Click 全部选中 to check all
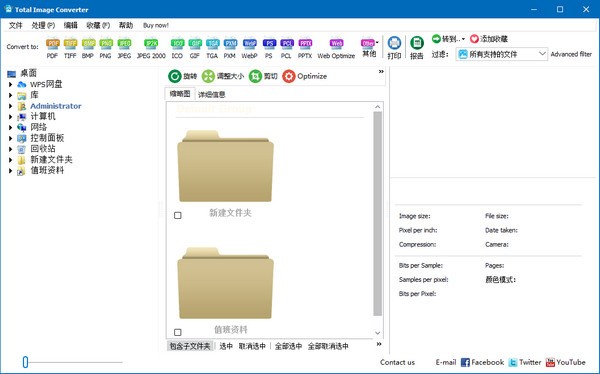Viewport: 600px width, 374px height. tap(289, 346)
